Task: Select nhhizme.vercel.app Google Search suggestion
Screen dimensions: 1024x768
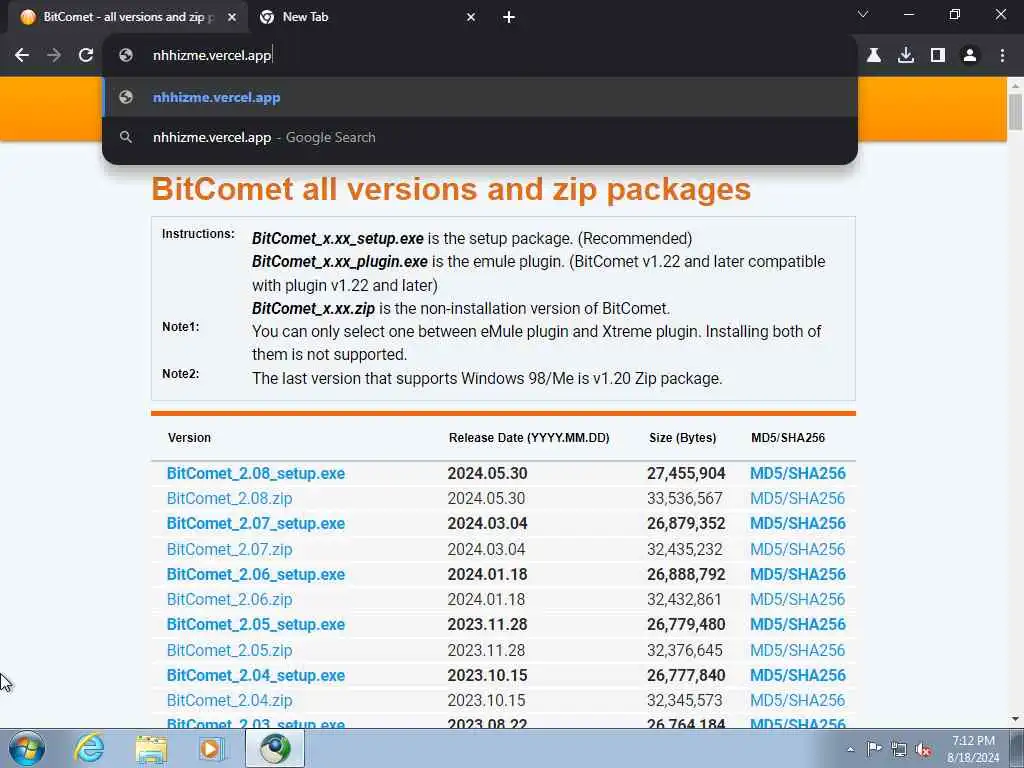Action: pyautogui.click(x=479, y=137)
